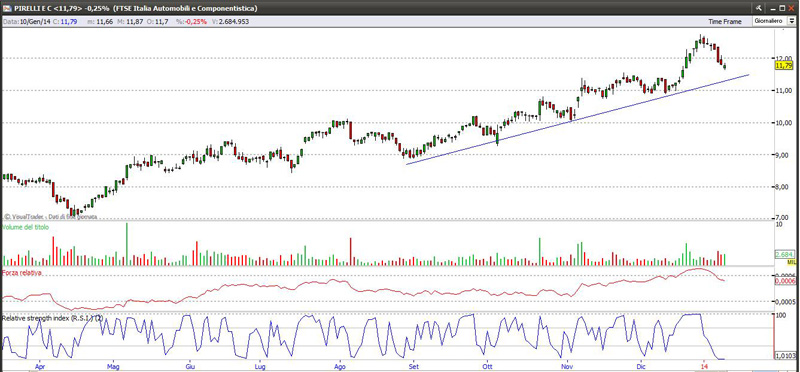800x372 pixels.
Task: Click the Mag month label on axis
Action: (x=113, y=366)
